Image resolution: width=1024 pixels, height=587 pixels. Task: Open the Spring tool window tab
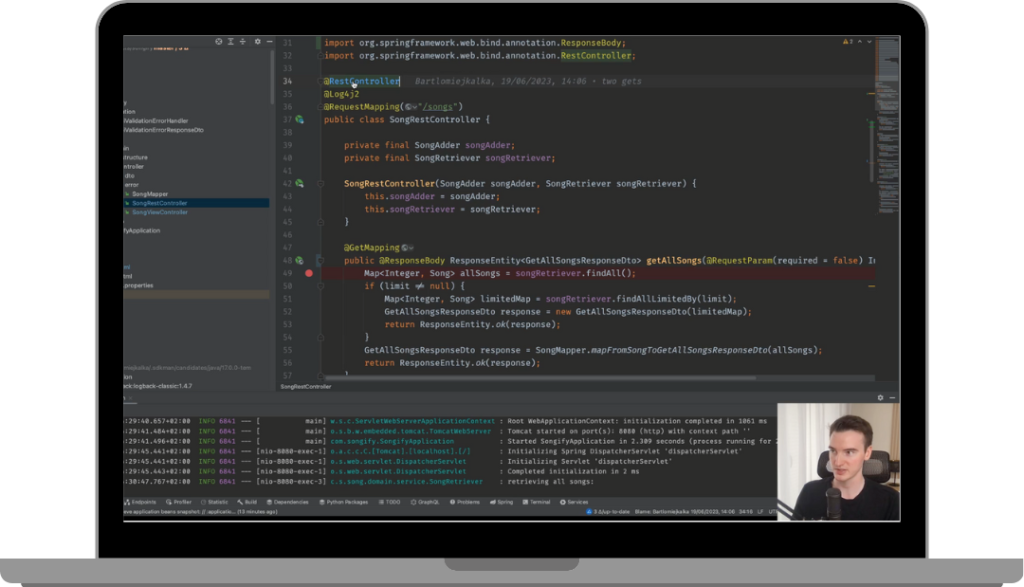[502, 502]
